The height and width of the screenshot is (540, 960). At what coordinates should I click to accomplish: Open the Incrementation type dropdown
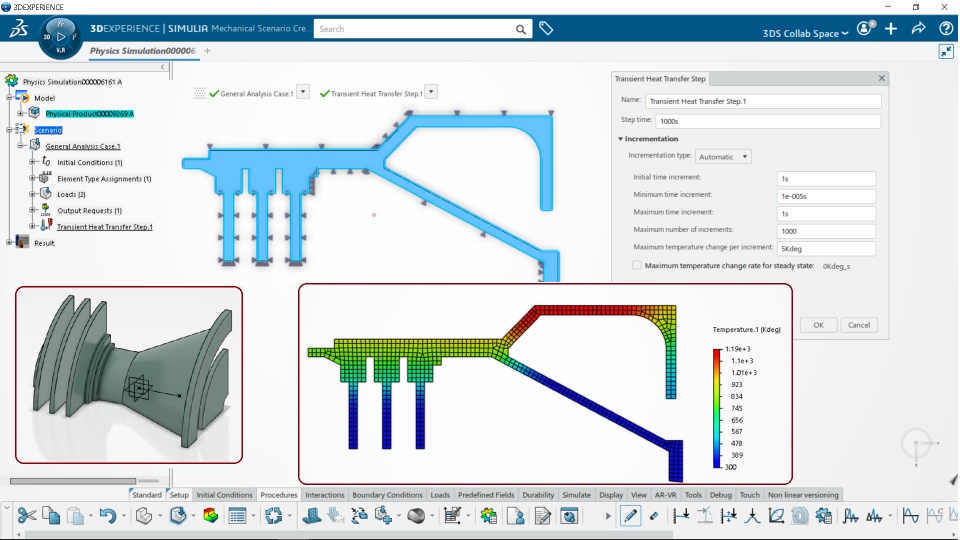(x=723, y=157)
